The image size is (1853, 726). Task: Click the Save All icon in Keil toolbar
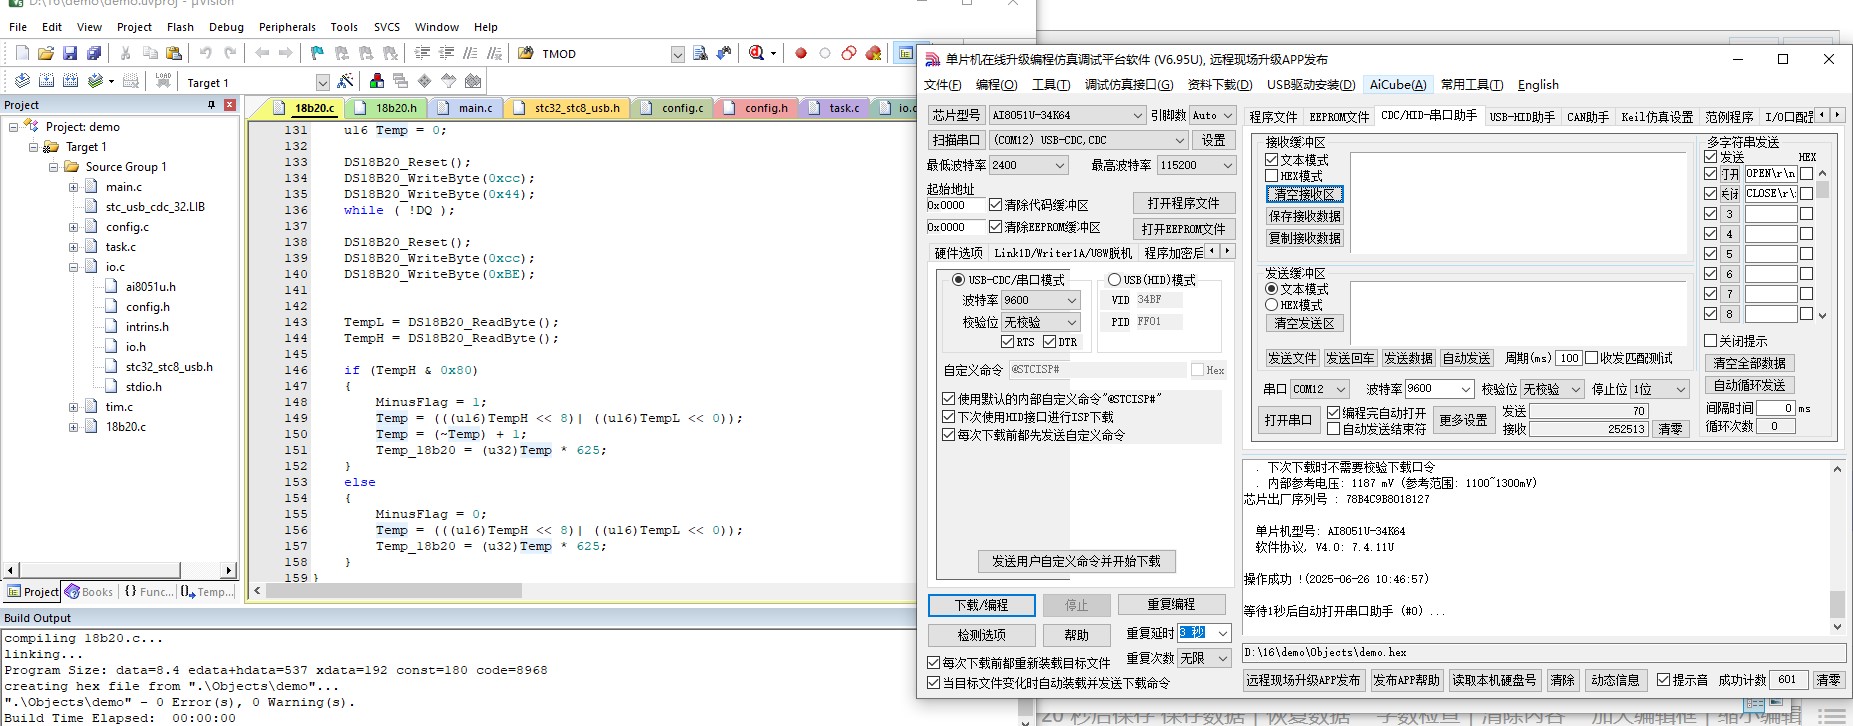pos(94,53)
